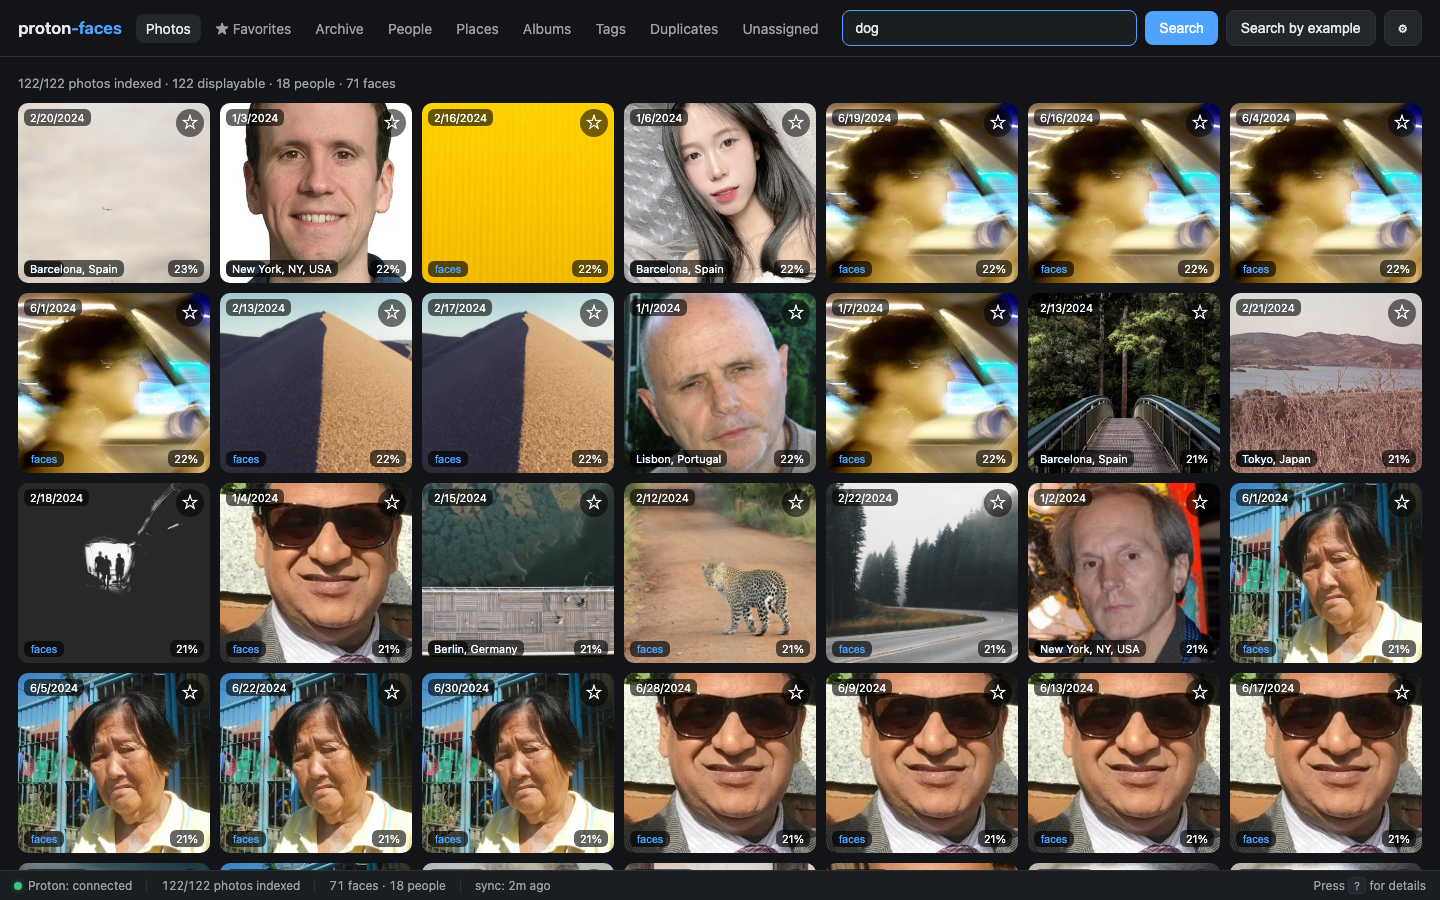Screen dimensions: 1440x900
Task: Favorite the 1/4/2024 sunglasses photo
Action: coord(392,503)
